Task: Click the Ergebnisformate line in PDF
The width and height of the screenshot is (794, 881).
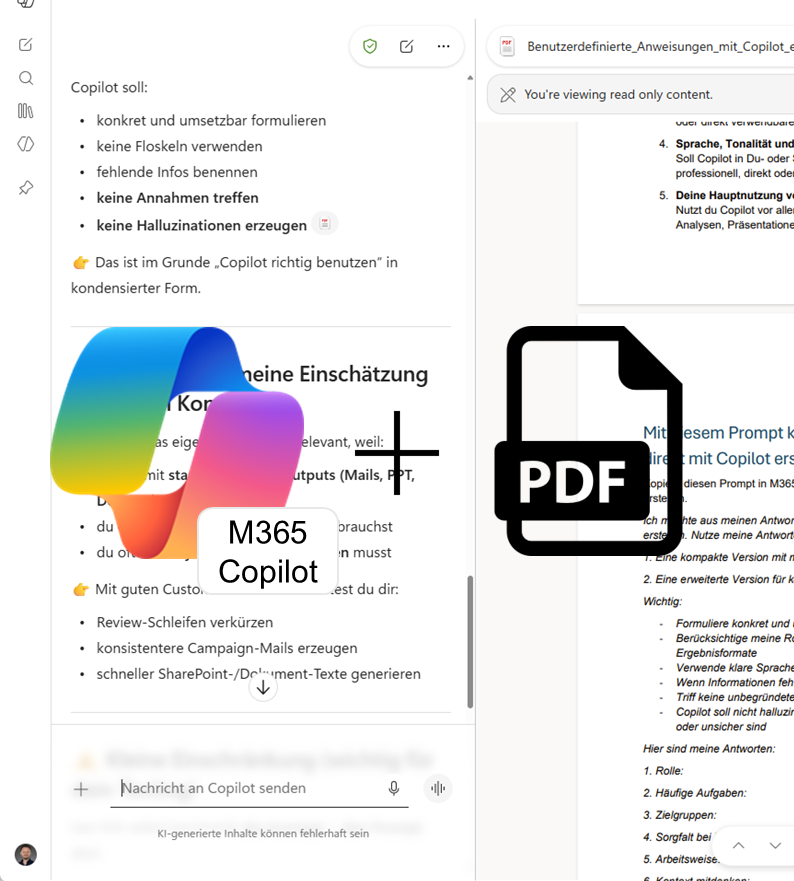Action: coord(716,653)
